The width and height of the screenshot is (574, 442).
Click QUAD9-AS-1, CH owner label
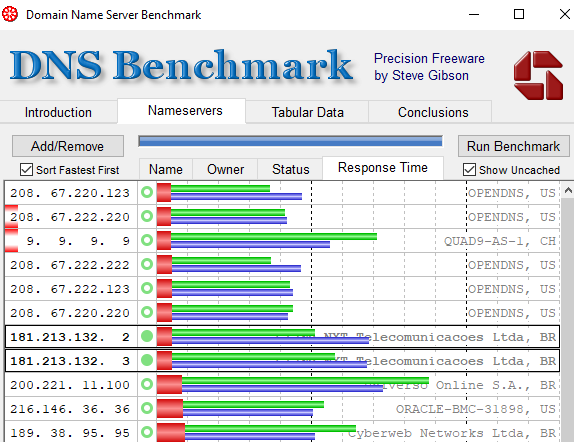pyautogui.click(x=500, y=241)
